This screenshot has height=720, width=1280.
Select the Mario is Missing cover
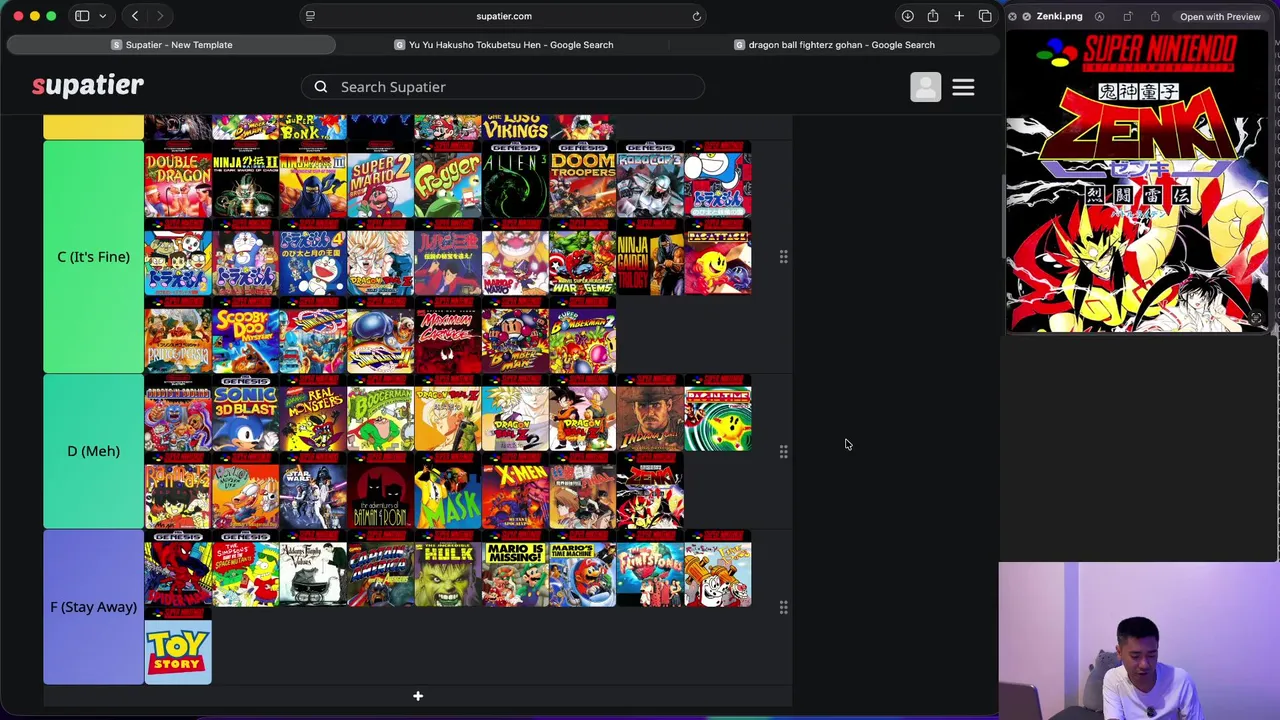point(515,569)
